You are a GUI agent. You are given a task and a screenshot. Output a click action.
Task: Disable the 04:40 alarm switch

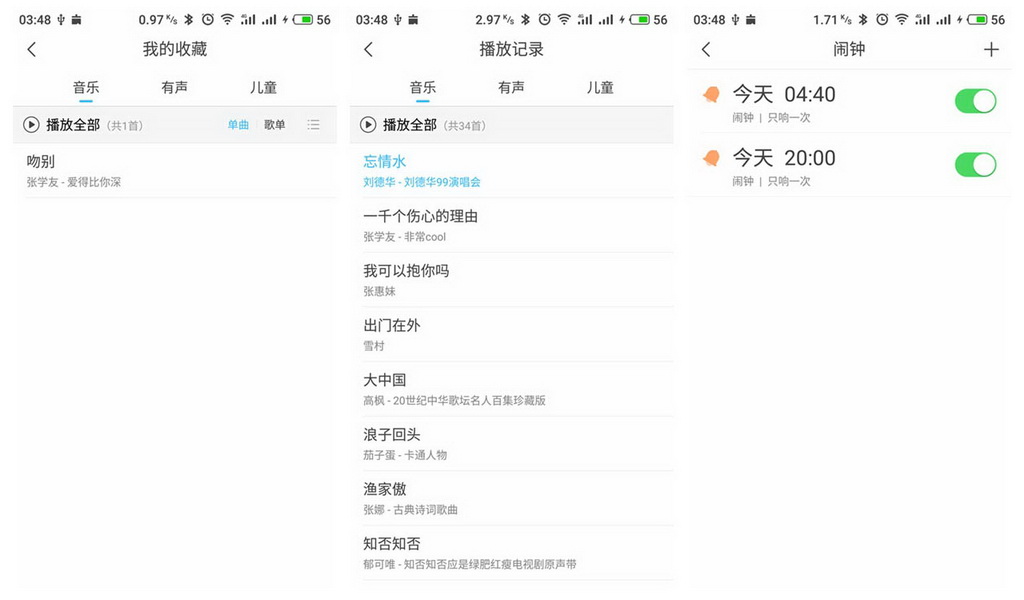[x=975, y=101]
